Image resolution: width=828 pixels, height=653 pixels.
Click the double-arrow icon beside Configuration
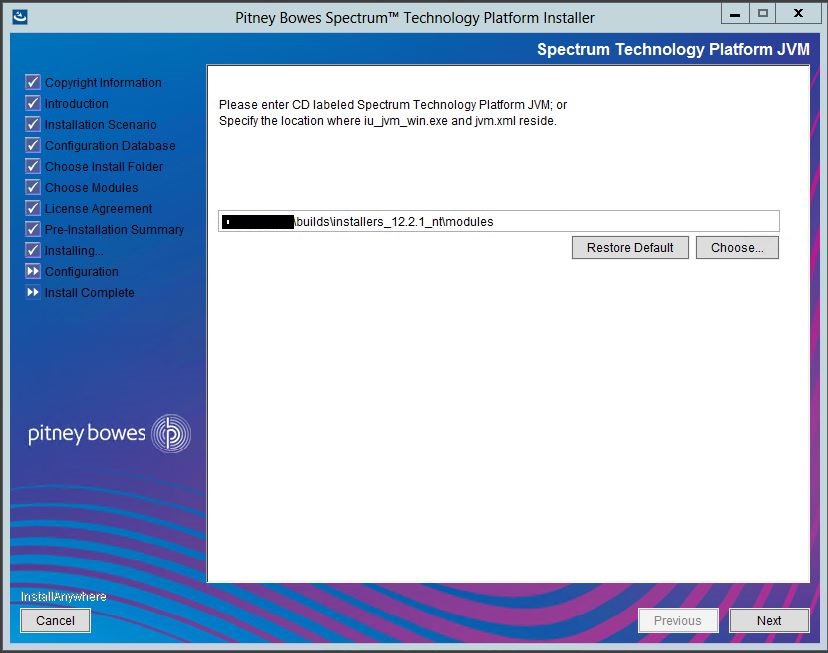pyautogui.click(x=33, y=271)
